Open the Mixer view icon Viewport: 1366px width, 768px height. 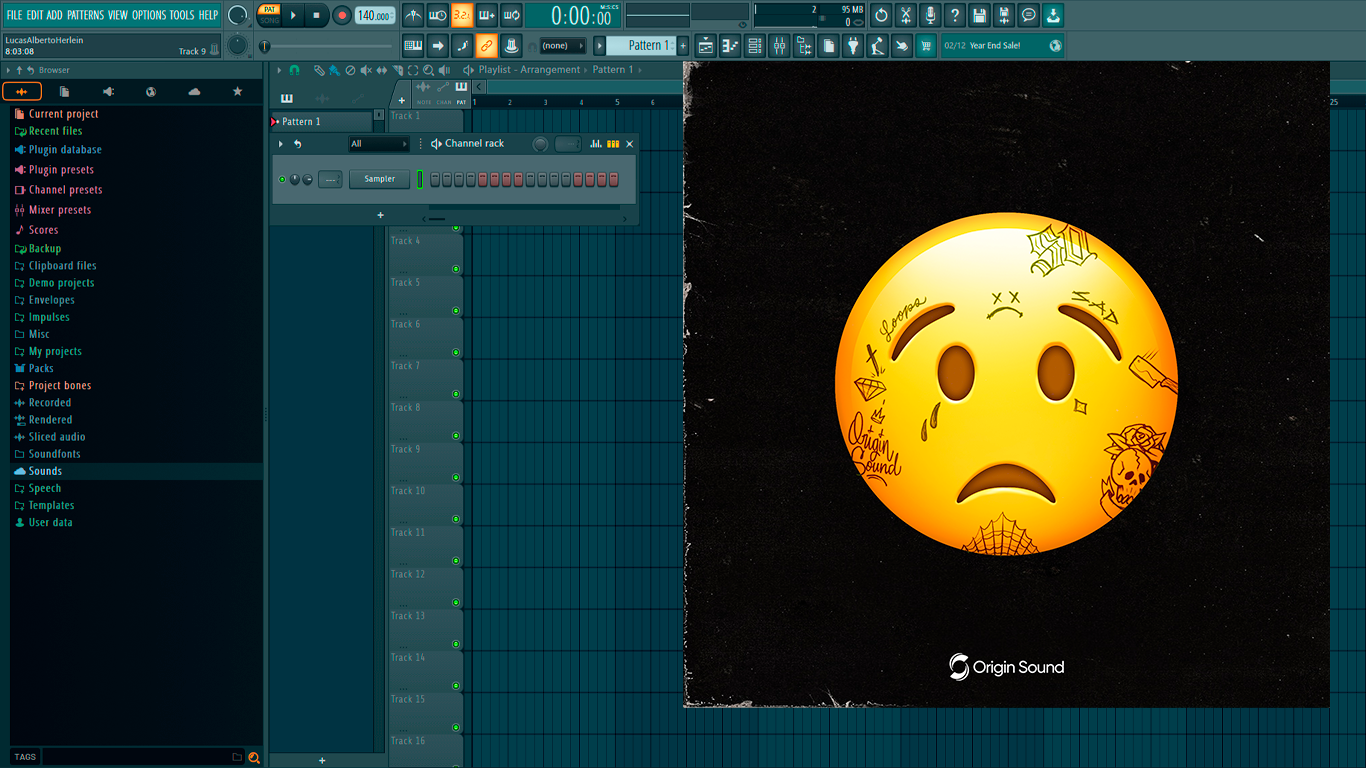point(779,45)
